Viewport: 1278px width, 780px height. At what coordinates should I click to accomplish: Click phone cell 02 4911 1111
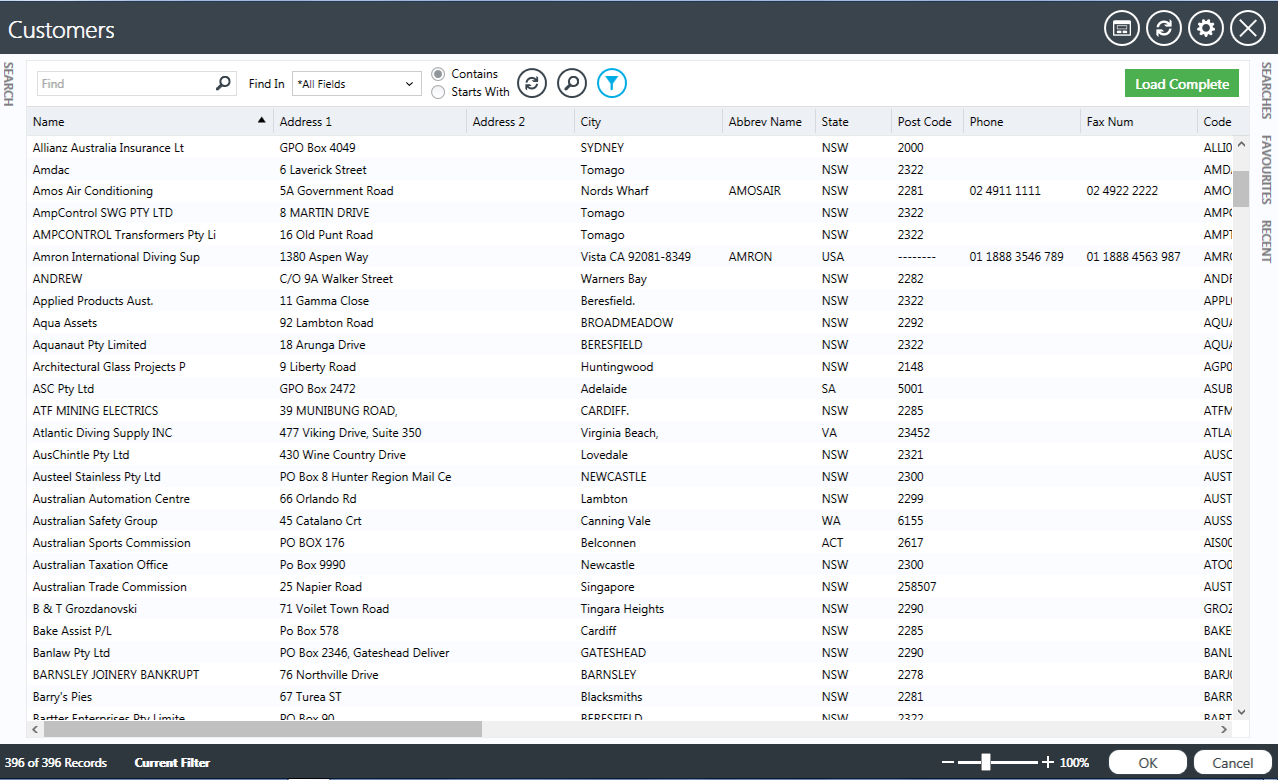coord(1005,191)
